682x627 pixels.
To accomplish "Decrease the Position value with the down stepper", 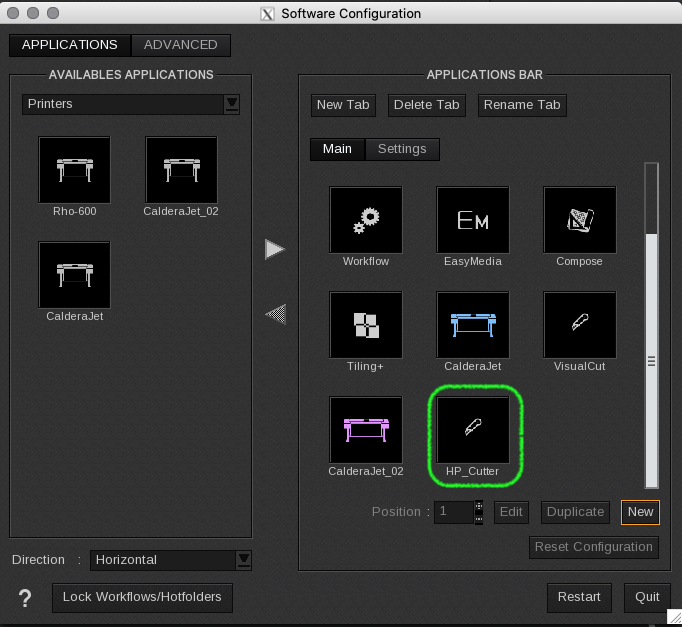I will (478, 518).
